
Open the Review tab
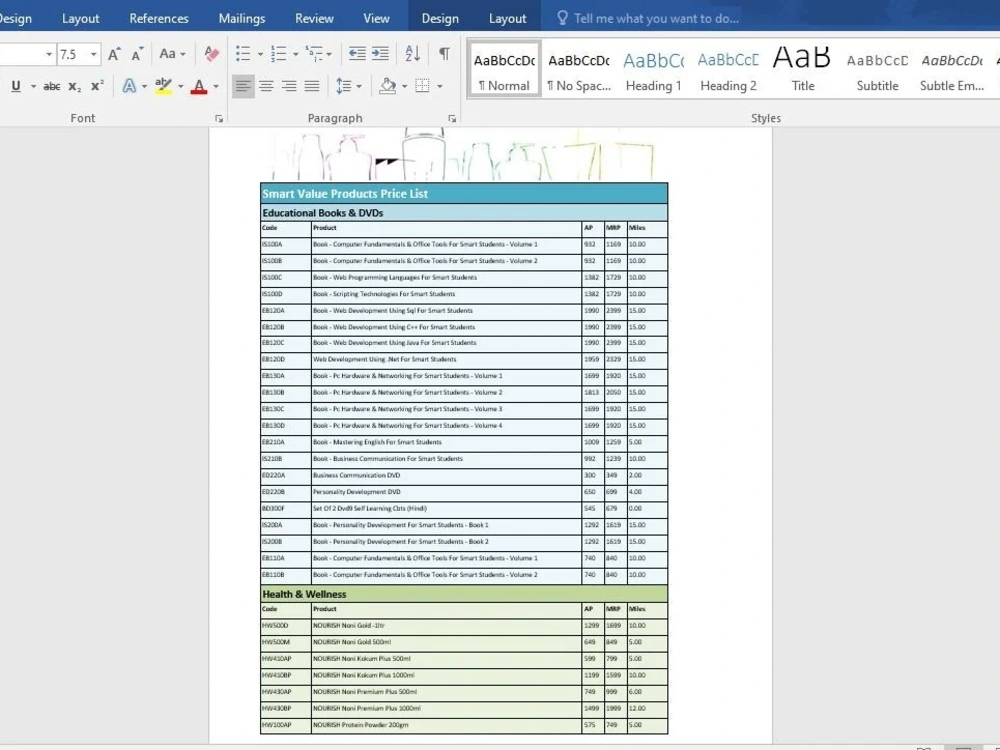314,18
